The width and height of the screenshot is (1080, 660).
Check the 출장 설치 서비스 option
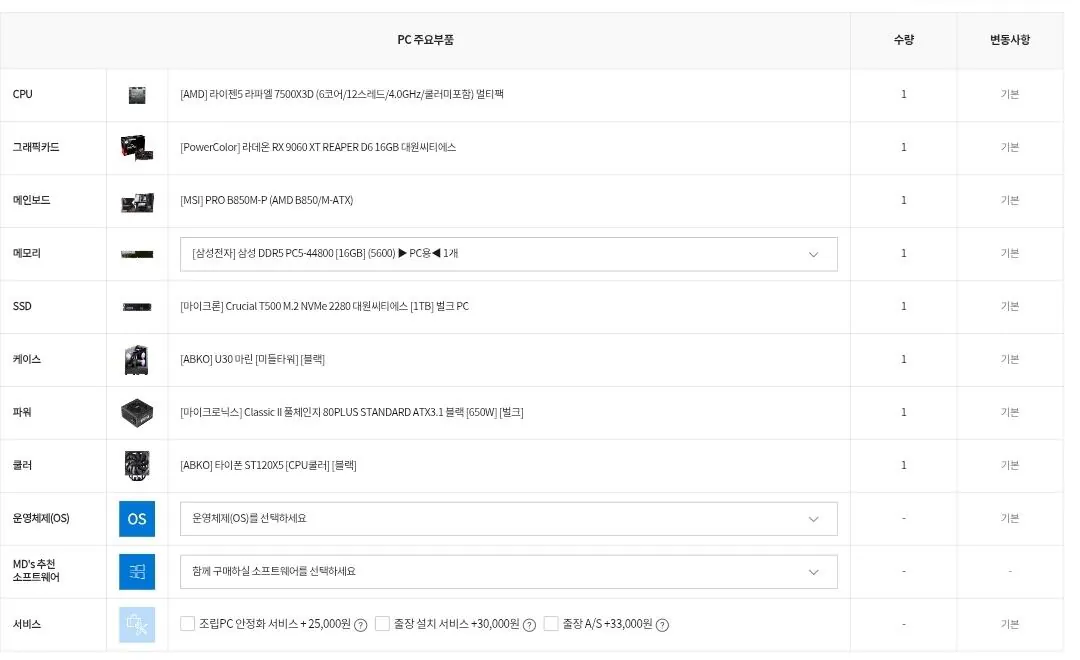coord(382,624)
